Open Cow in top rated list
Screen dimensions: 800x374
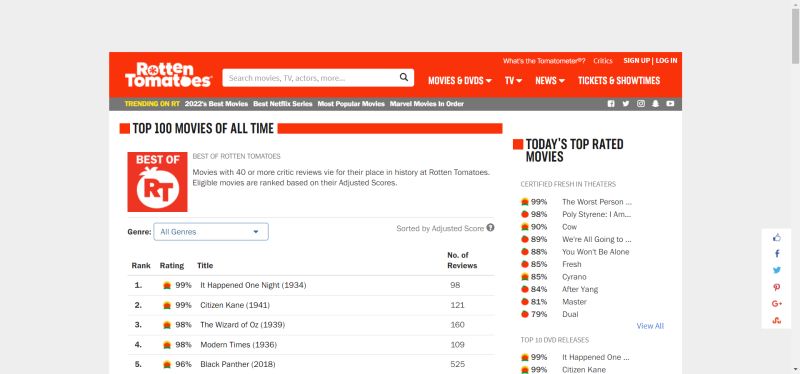point(569,227)
